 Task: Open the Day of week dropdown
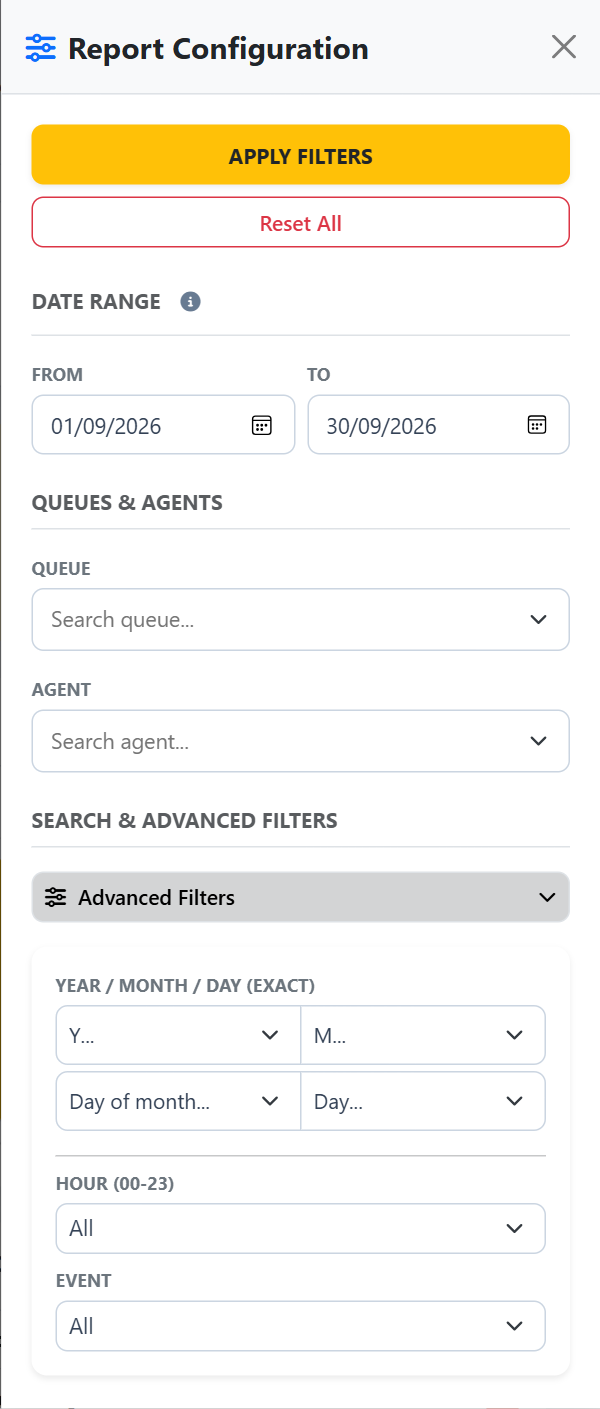point(423,1101)
